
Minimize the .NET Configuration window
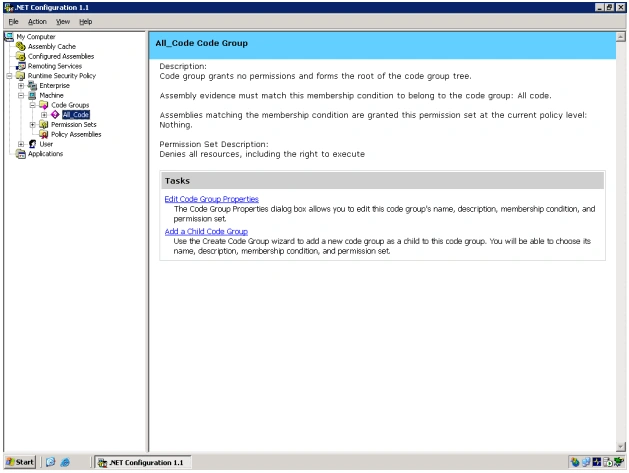[599, 7]
